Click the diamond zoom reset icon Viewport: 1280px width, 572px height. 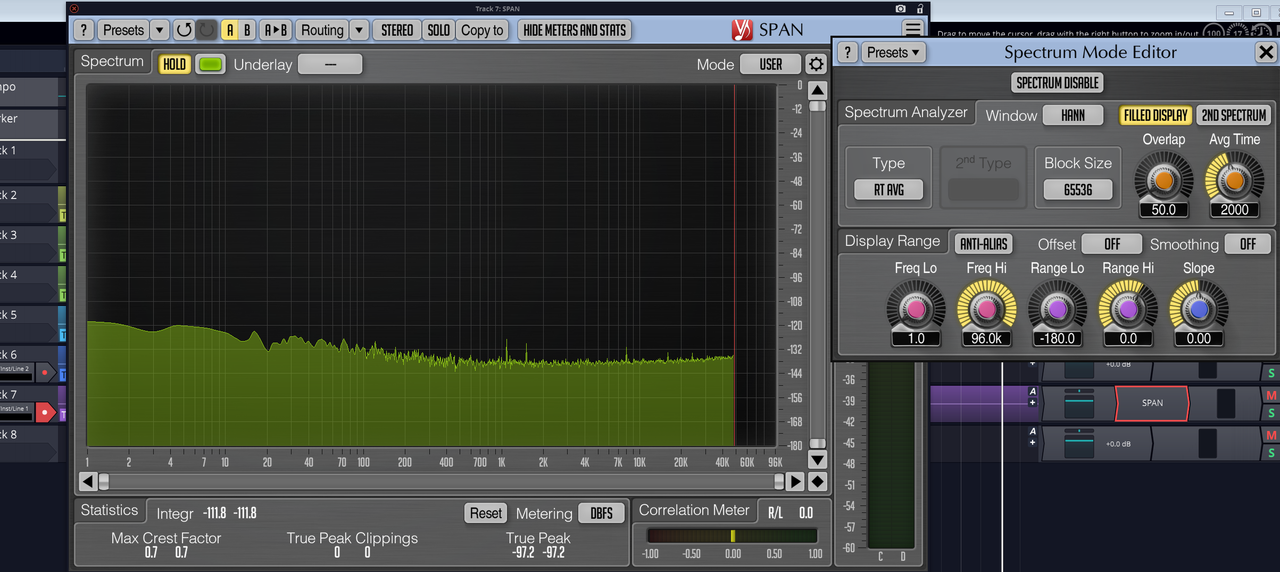pos(817,481)
